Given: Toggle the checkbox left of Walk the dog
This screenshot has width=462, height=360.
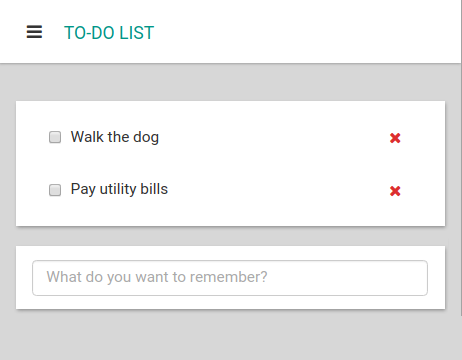Looking at the screenshot, I should click(55, 137).
